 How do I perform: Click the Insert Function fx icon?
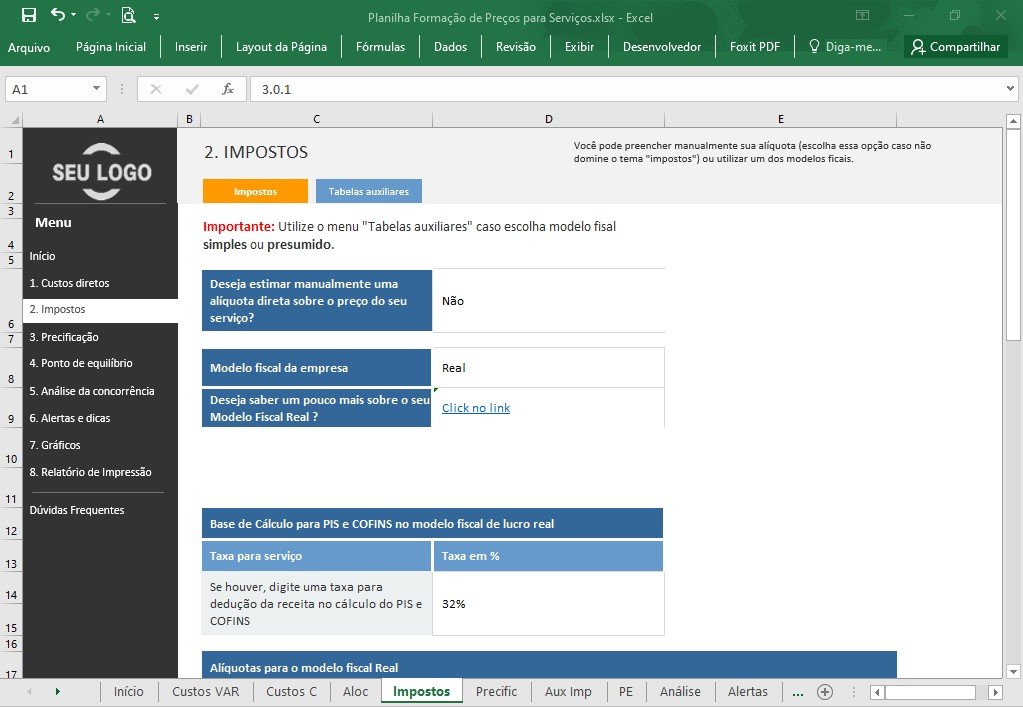click(228, 89)
